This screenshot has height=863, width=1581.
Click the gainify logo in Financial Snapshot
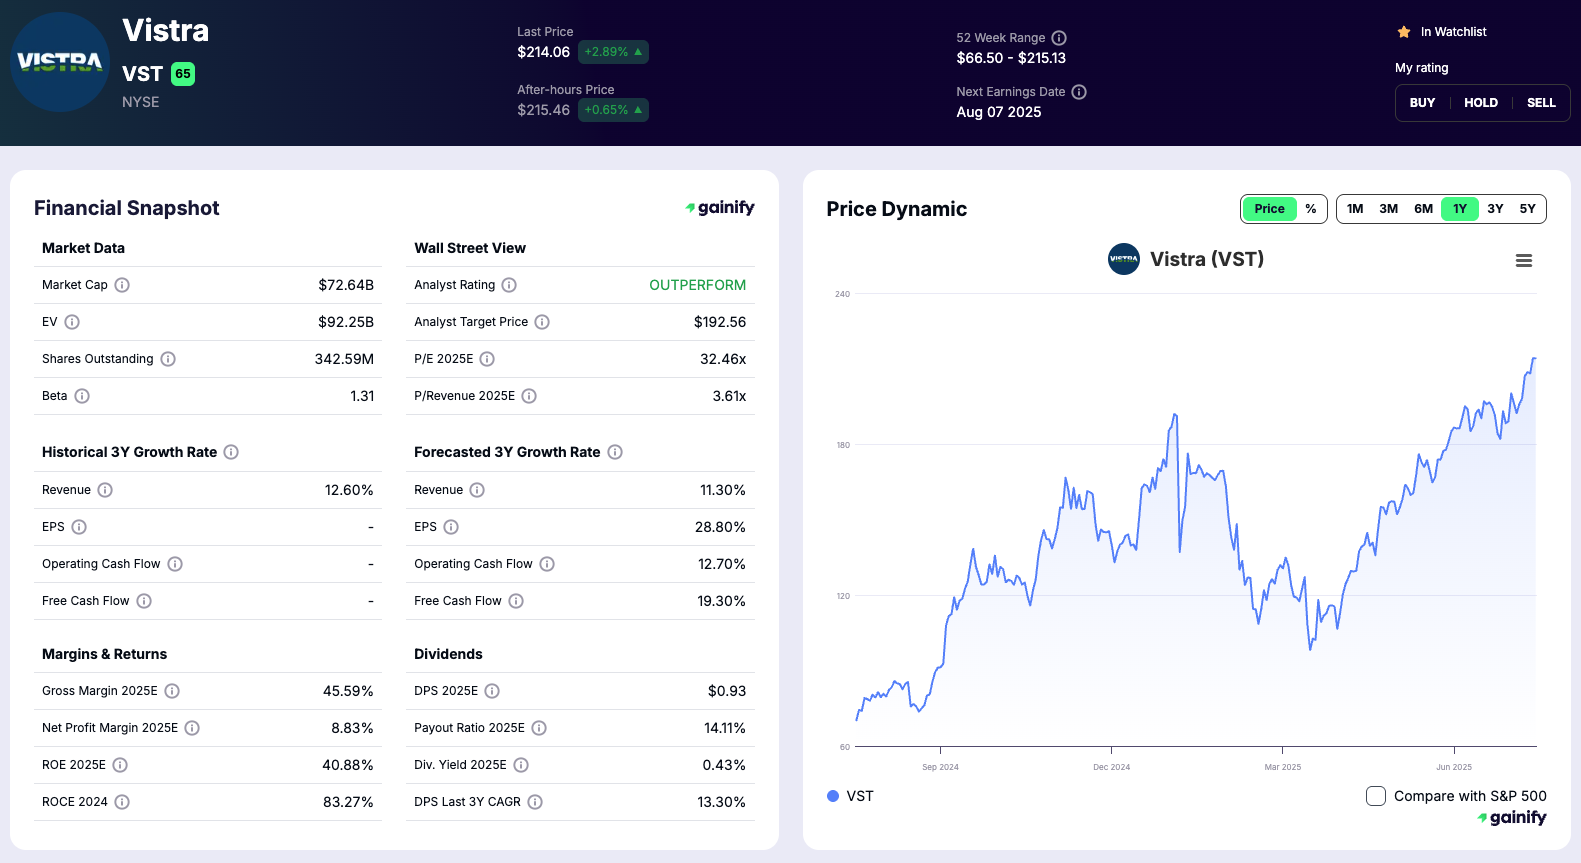click(720, 208)
